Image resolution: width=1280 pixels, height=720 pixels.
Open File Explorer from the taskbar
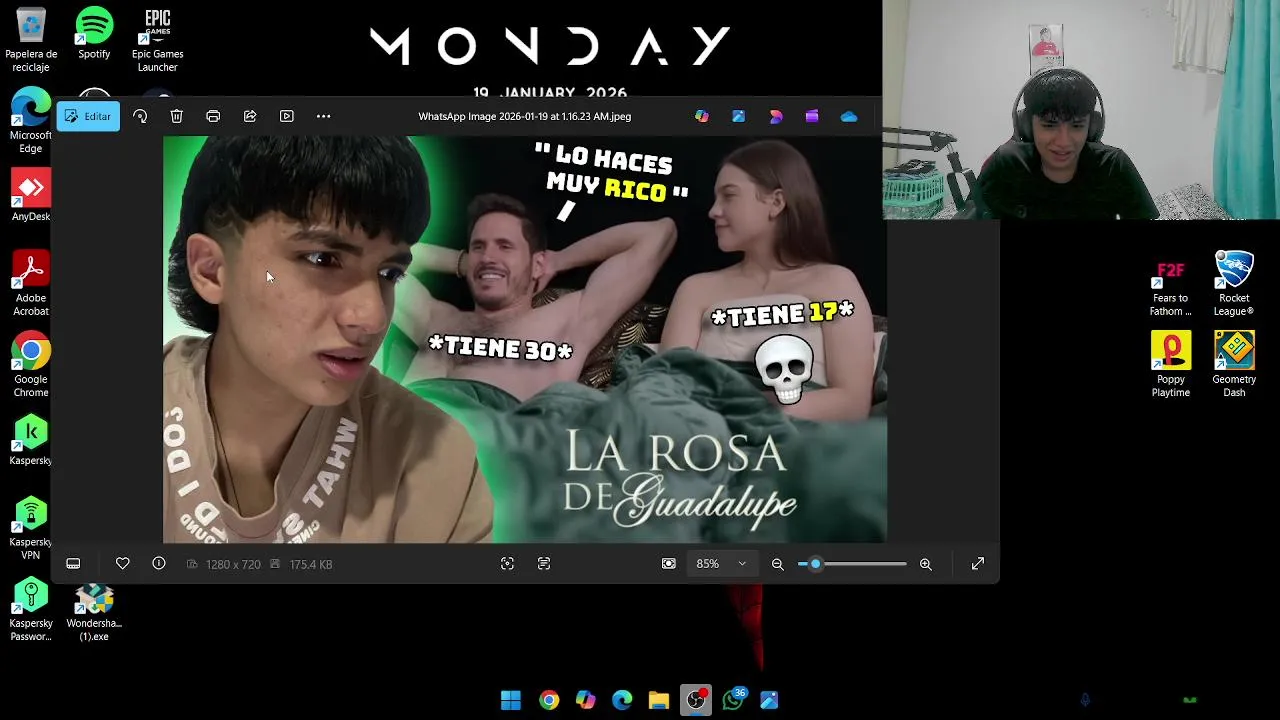pos(659,700)
